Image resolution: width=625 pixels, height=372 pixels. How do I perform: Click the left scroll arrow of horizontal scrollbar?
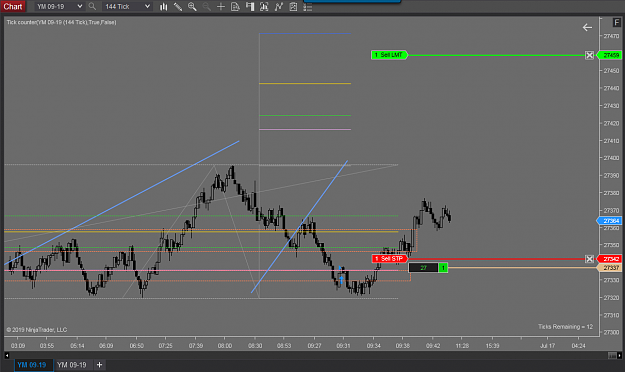pos(7,355)
